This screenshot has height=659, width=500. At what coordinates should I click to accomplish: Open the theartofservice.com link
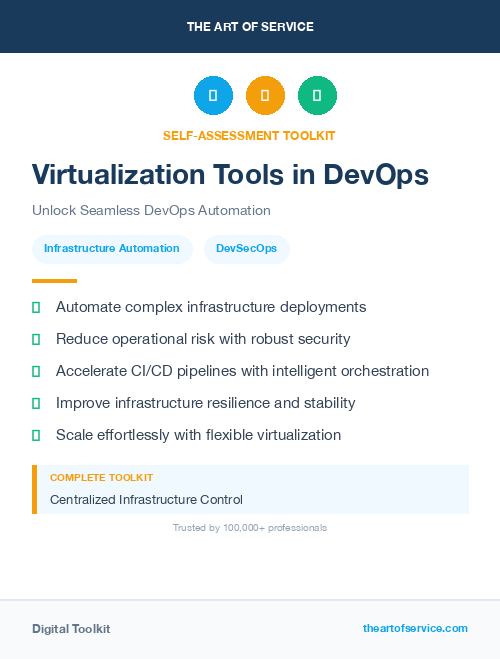(x=415, y=628)
